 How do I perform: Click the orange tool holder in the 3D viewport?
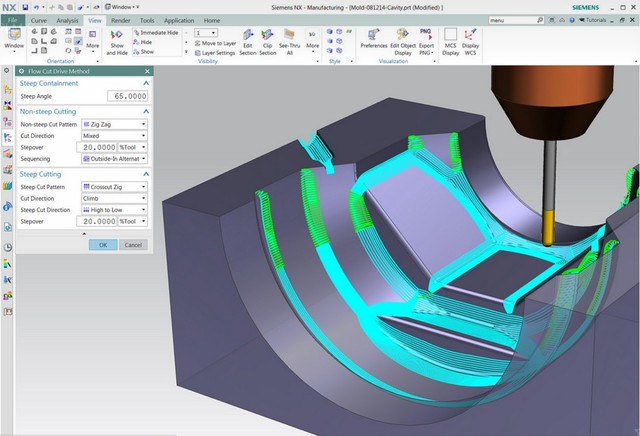[552, 102]
